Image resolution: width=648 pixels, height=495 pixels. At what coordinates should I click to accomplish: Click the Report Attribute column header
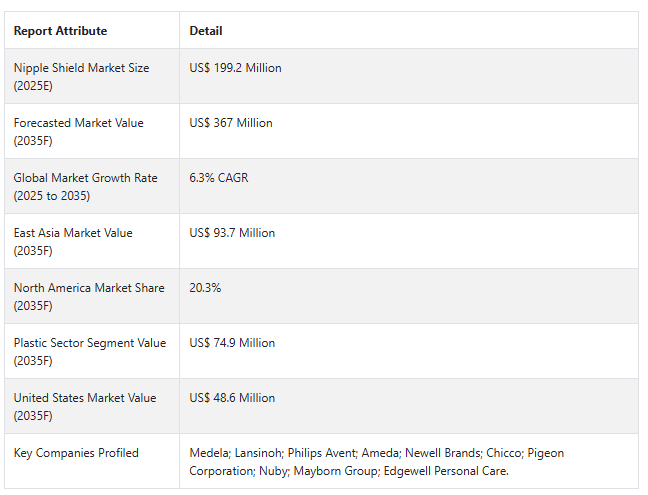[x=60, y=31]
